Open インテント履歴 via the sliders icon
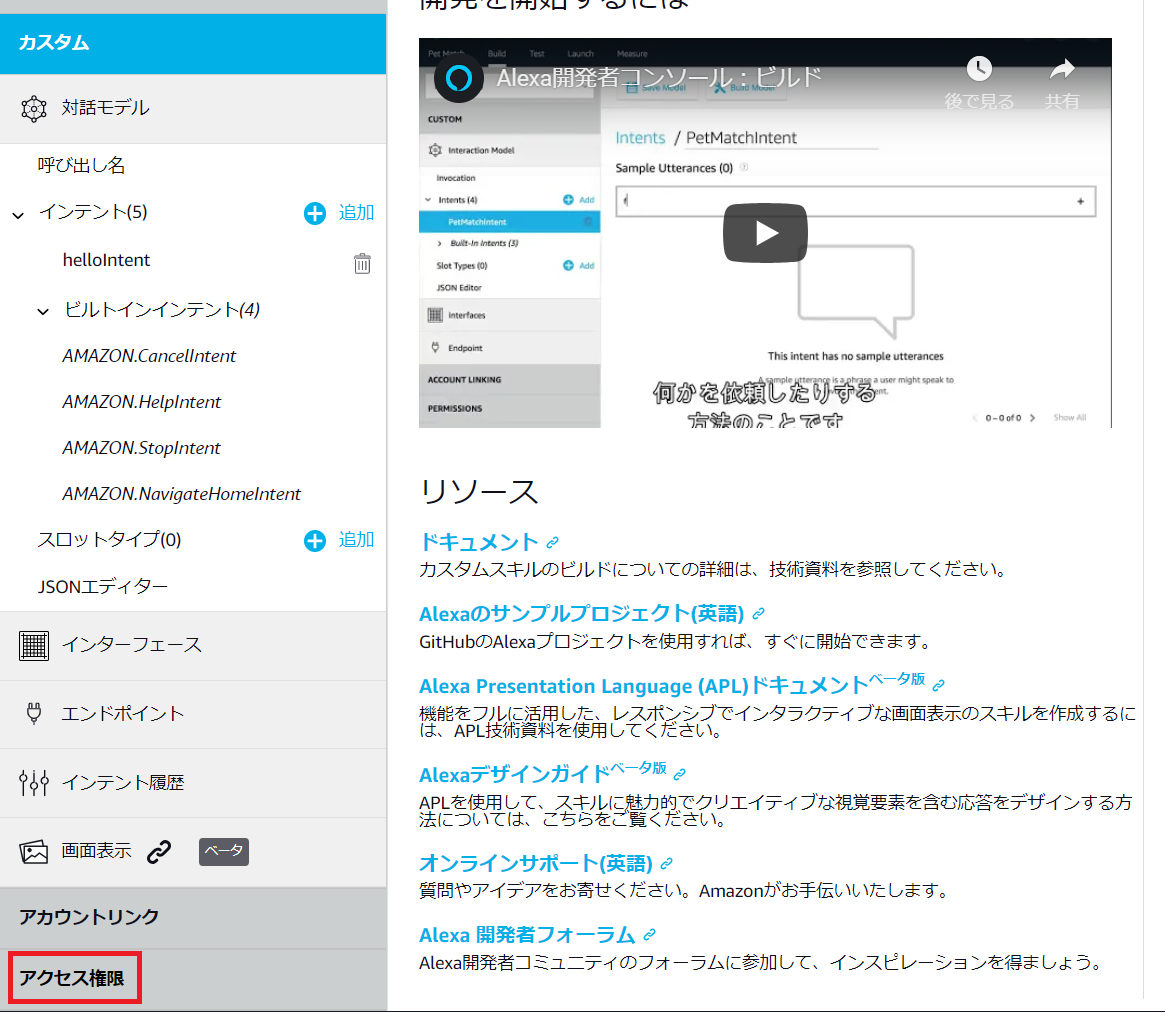Viewport: 1165px width, 1012px height. [33, 783]
